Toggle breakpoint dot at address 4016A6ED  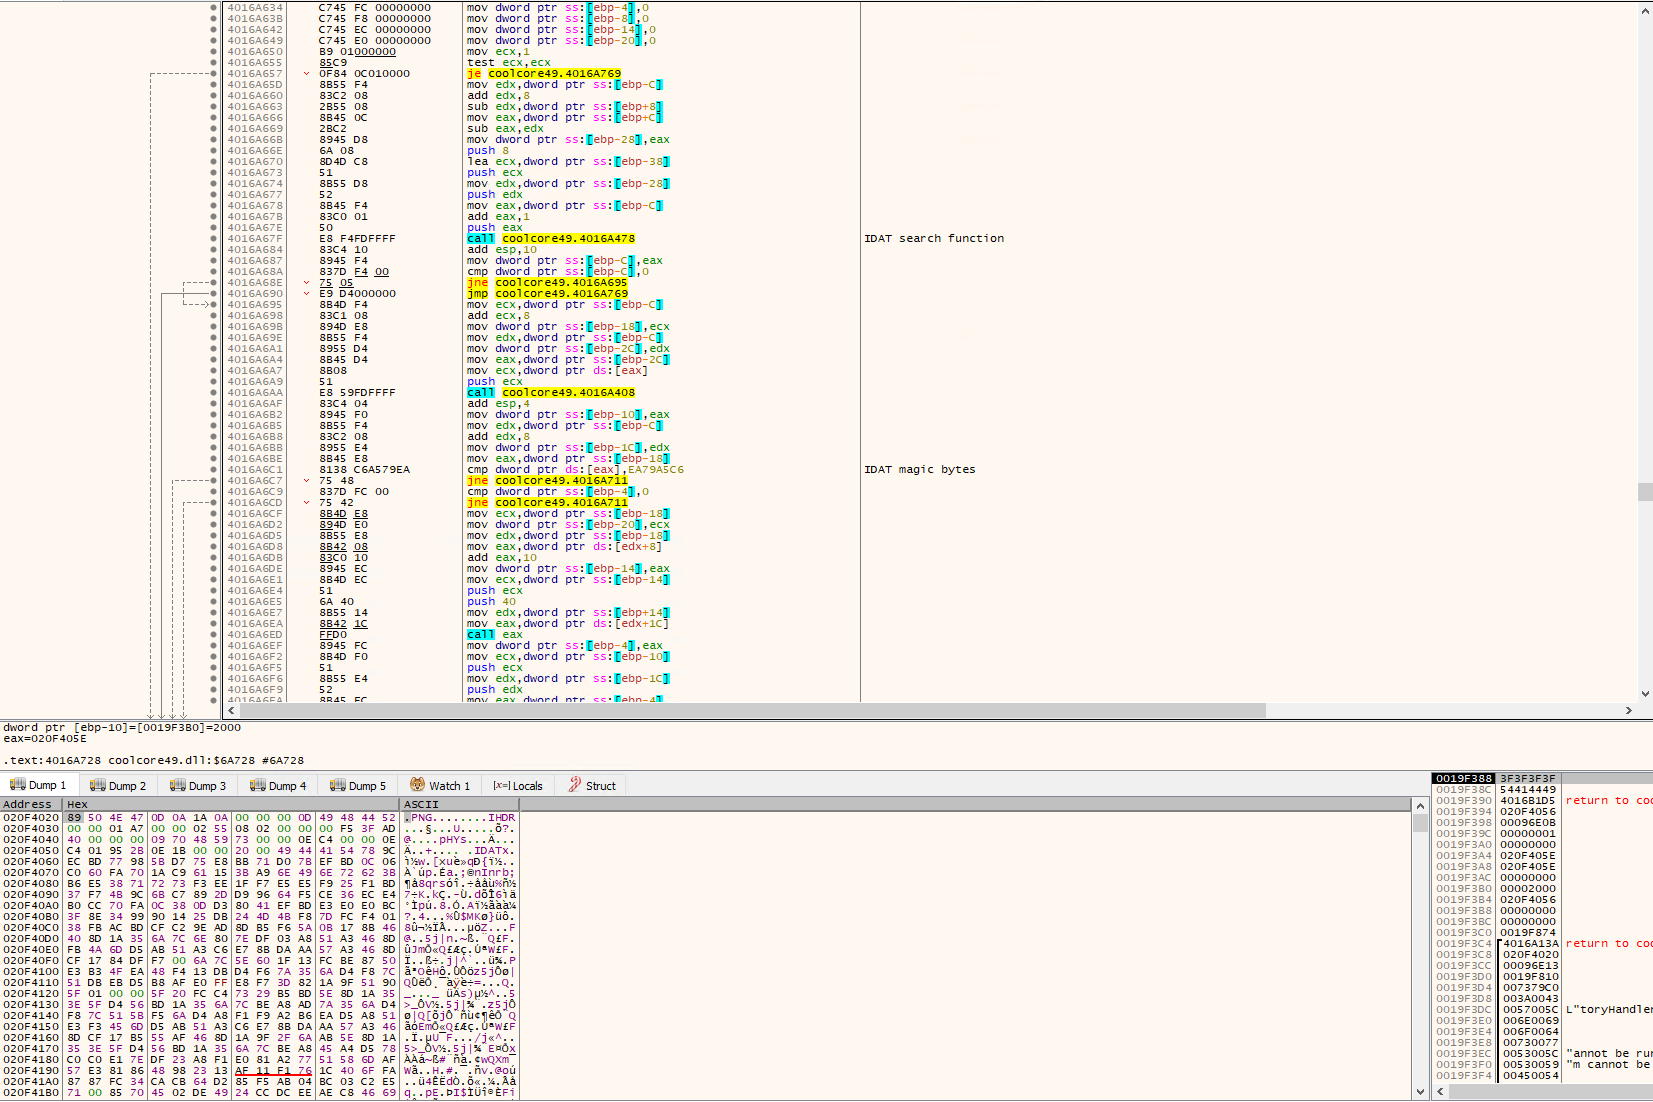click(213, 634)
